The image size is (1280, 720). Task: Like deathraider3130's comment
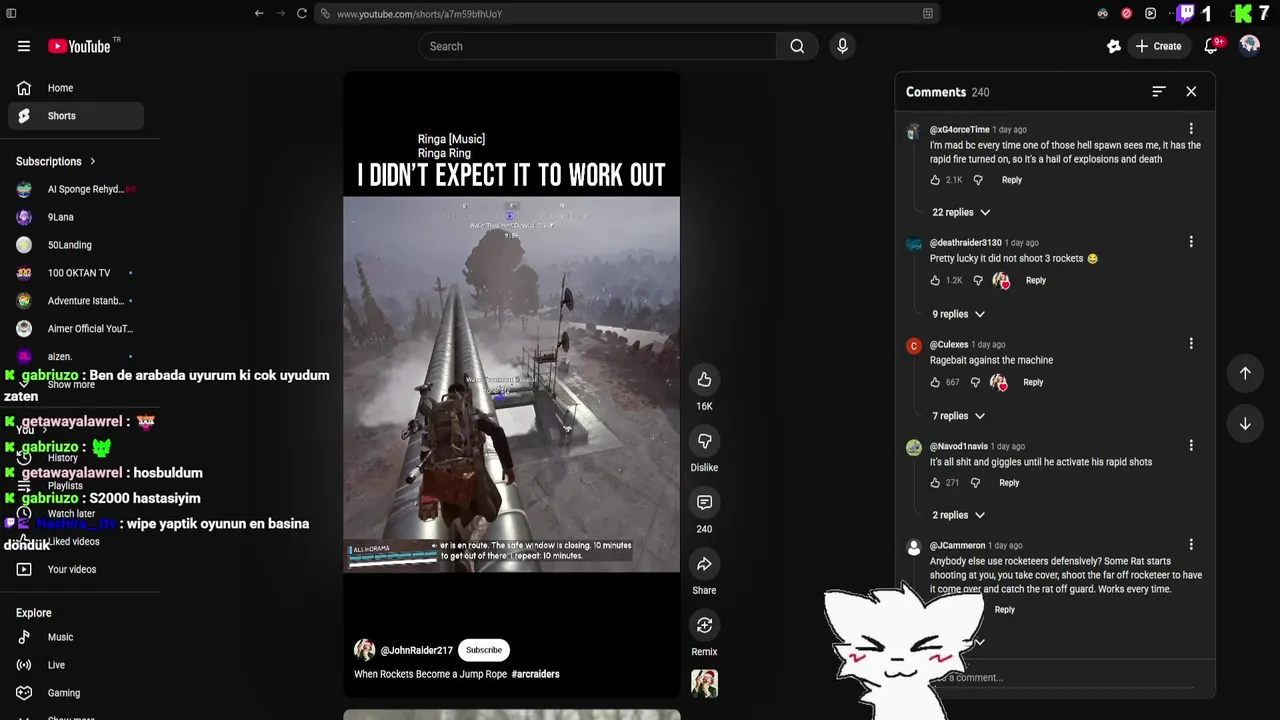coord(935,281)
